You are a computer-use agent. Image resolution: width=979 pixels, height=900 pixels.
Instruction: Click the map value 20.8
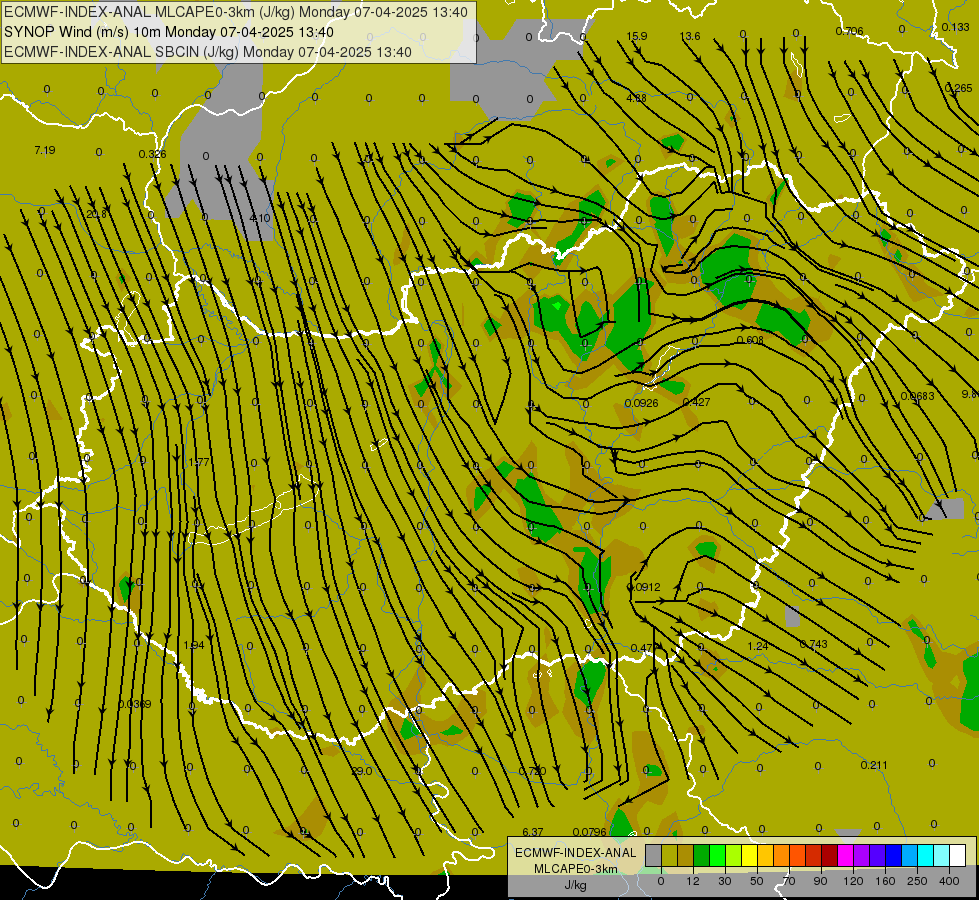pos(96,214)
